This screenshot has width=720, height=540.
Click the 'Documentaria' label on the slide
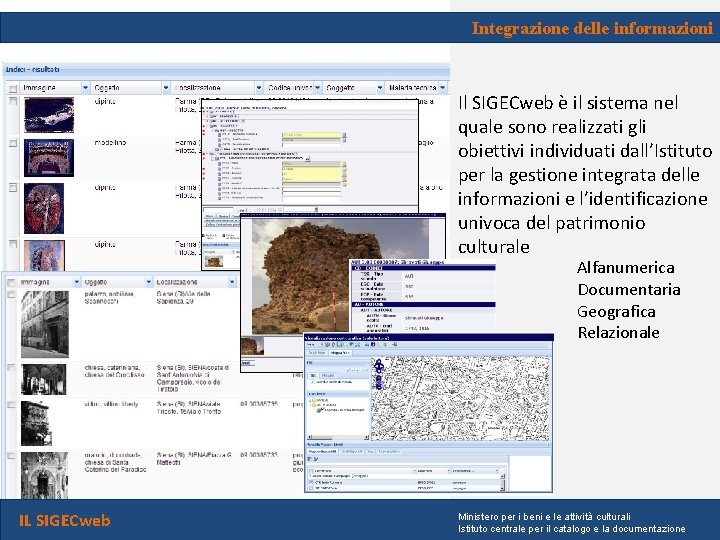(629, 290)
